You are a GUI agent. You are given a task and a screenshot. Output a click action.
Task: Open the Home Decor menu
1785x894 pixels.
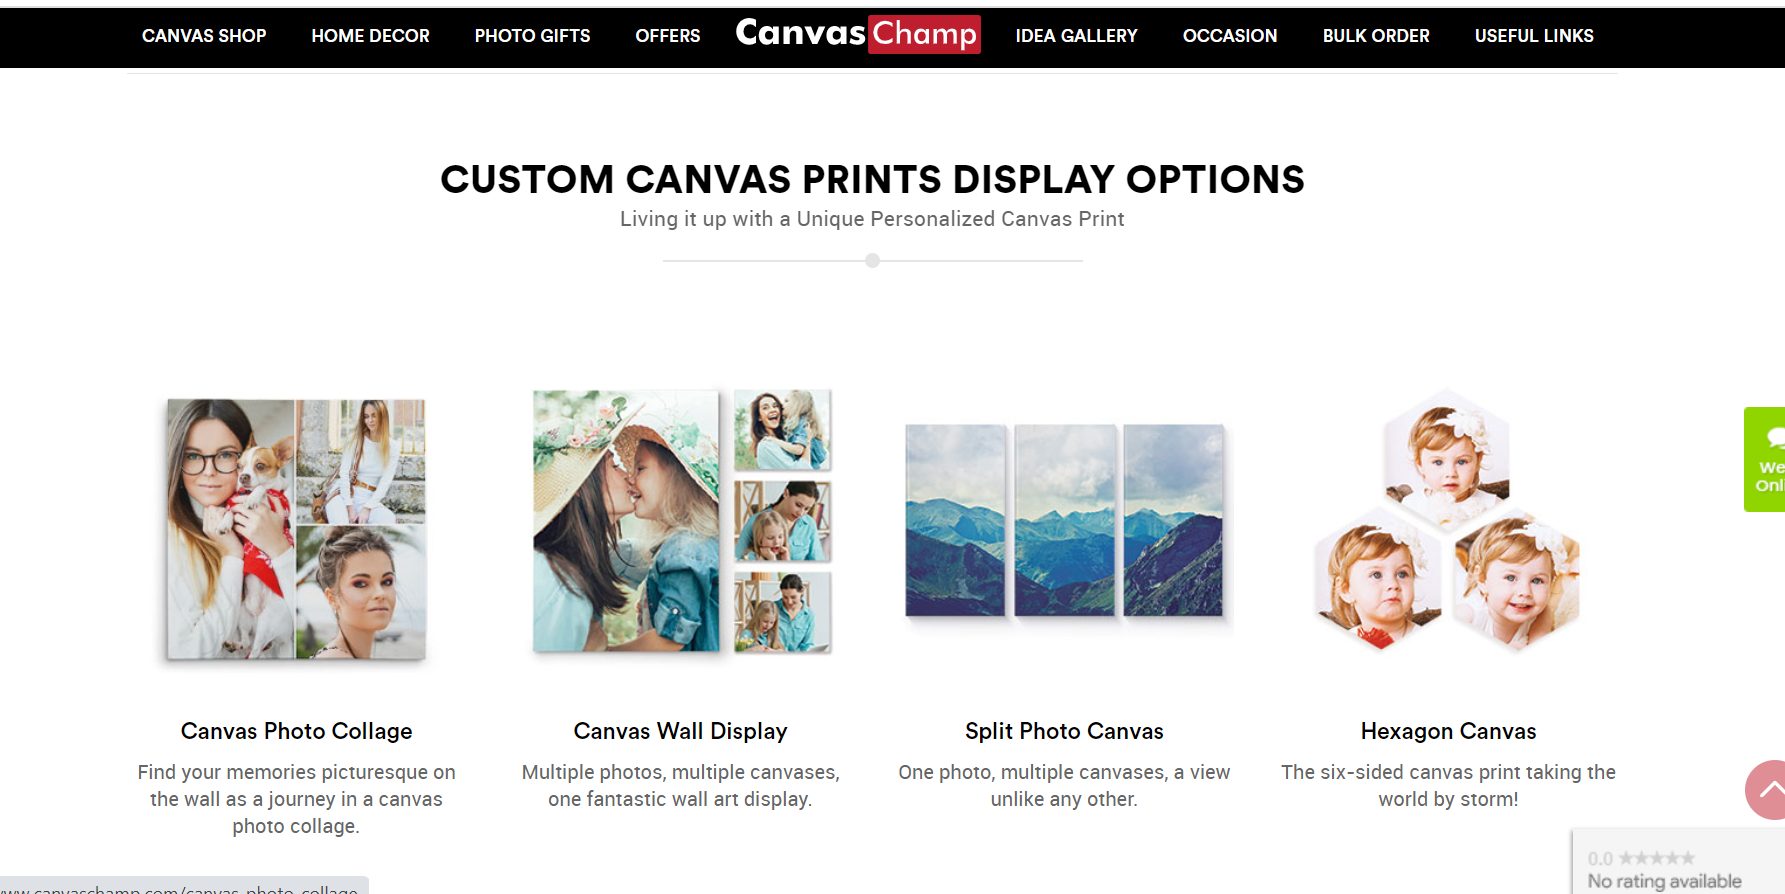[370, 36]
